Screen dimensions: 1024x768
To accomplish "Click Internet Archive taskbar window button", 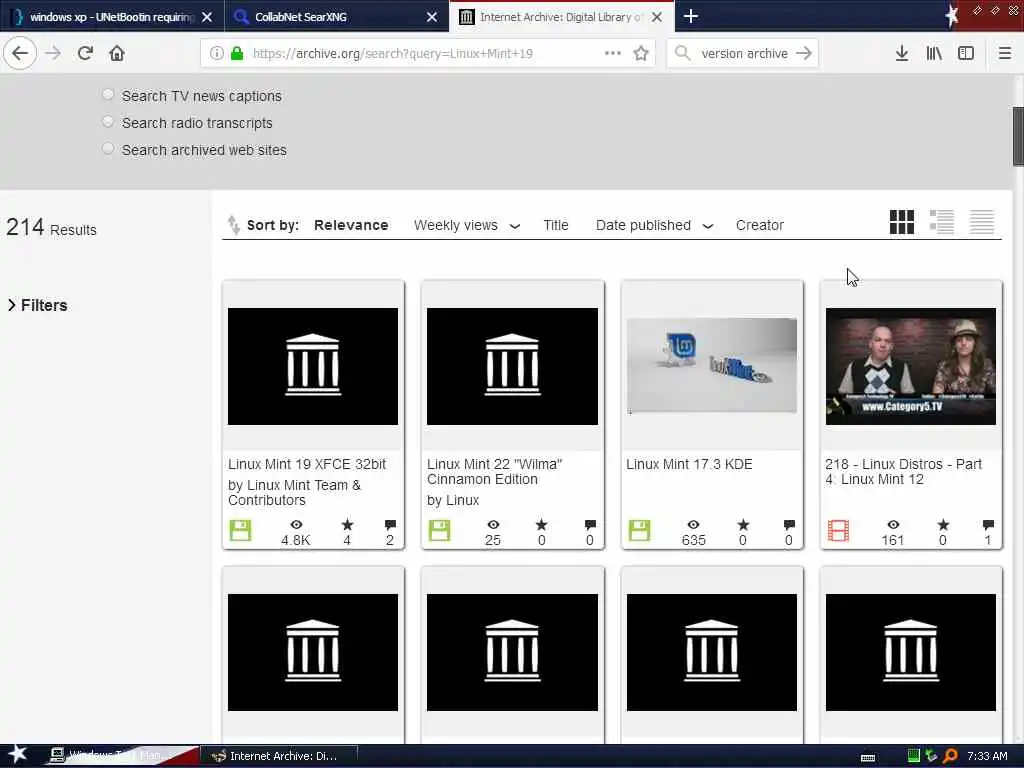I will tap(279, 756).
